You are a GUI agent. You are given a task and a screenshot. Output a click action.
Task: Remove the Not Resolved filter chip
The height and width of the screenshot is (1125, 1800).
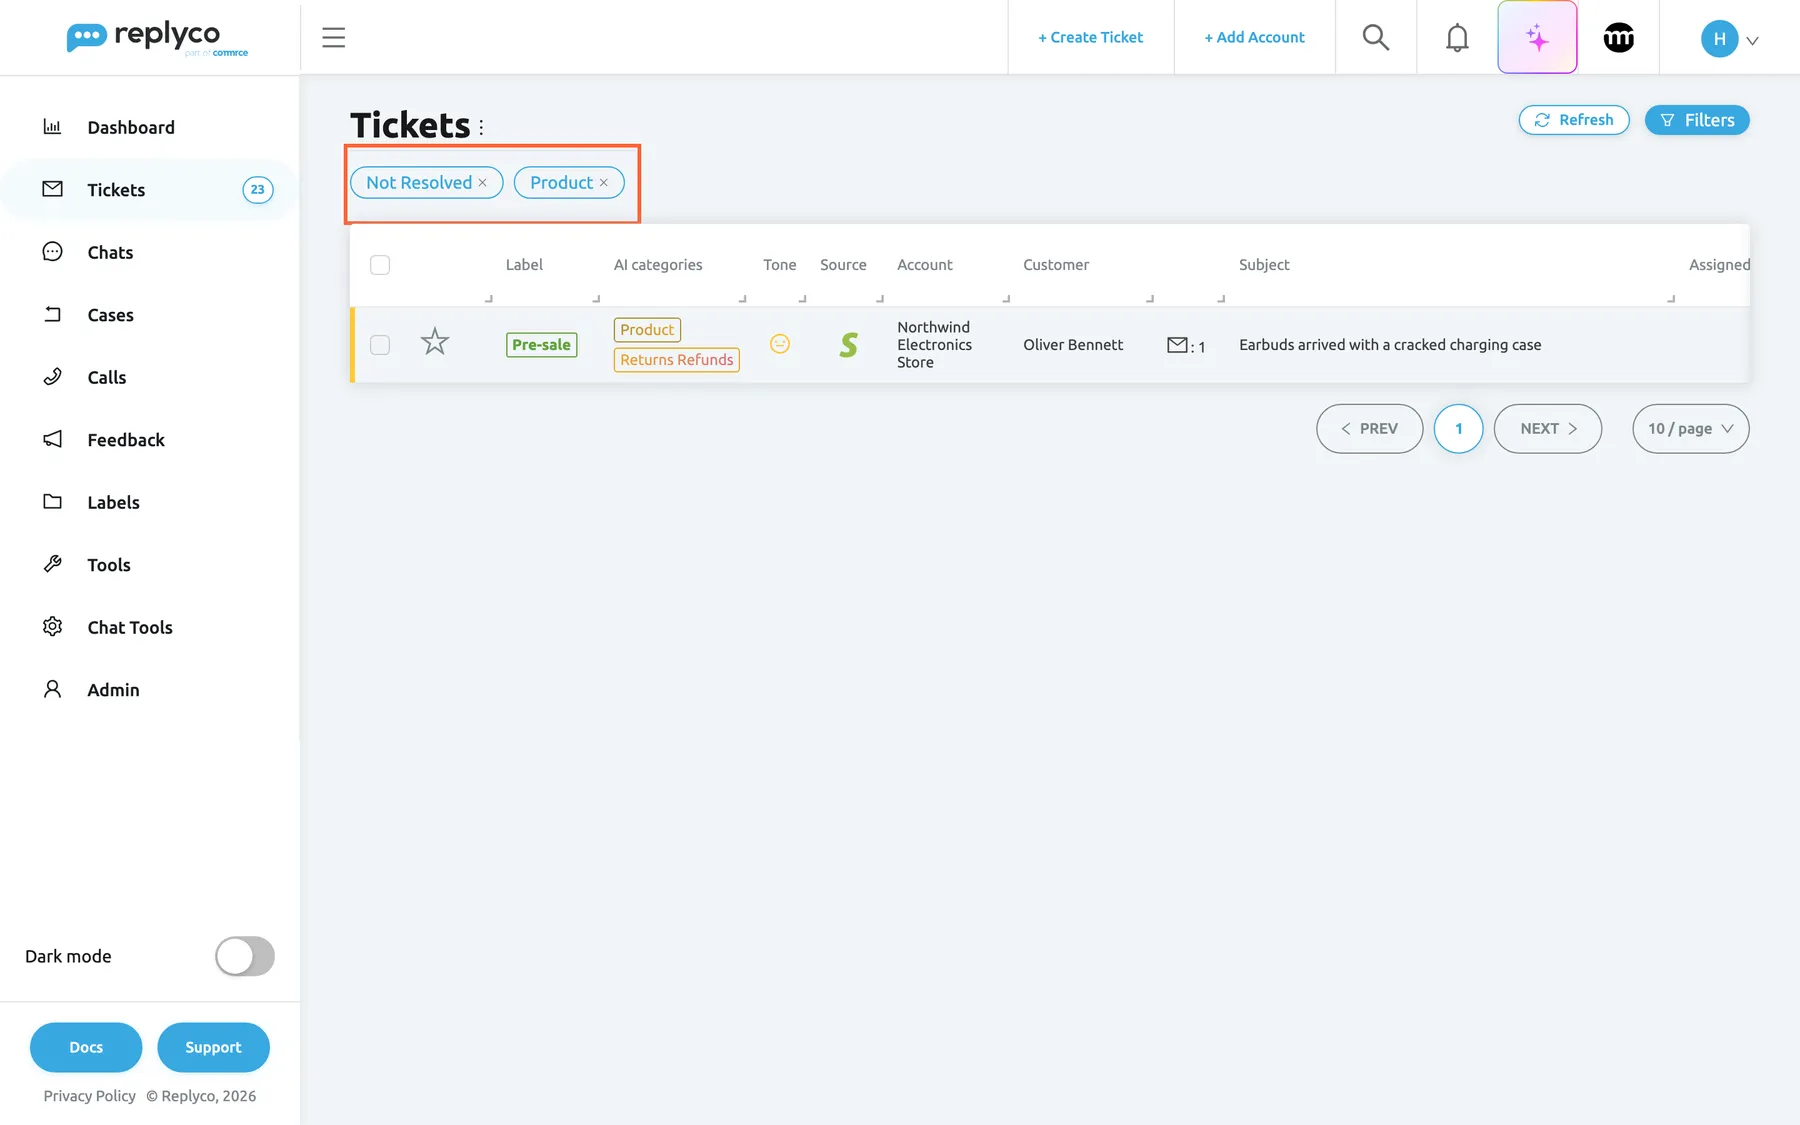[482, 183]
